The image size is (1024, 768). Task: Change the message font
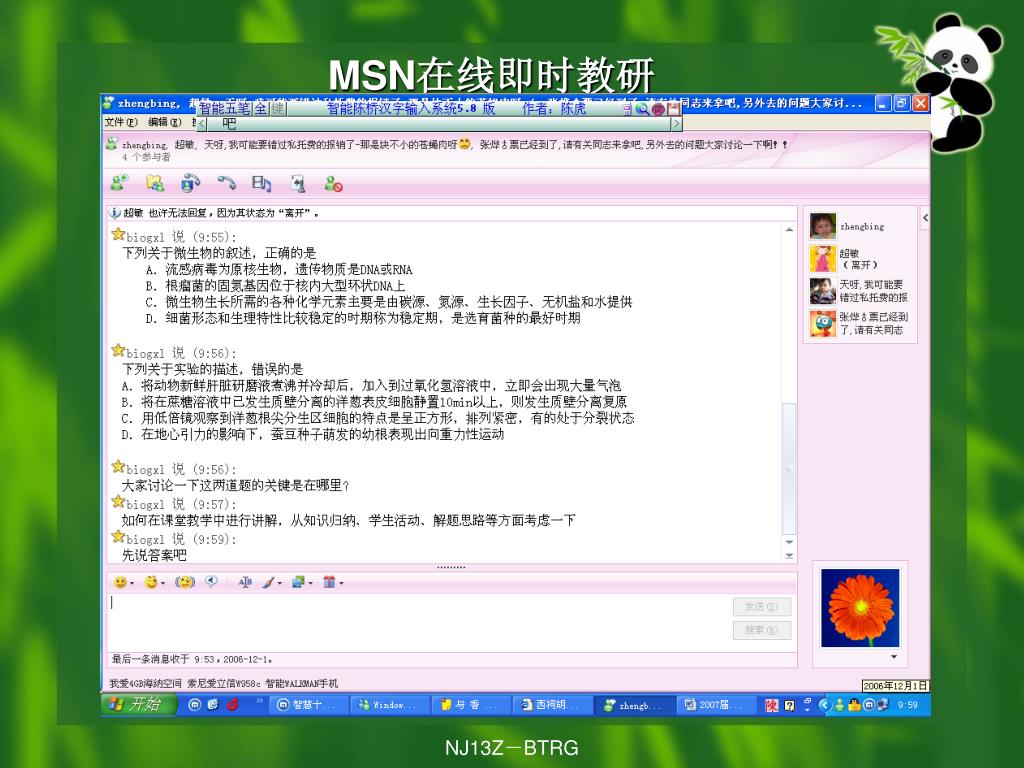click(245, 582)
